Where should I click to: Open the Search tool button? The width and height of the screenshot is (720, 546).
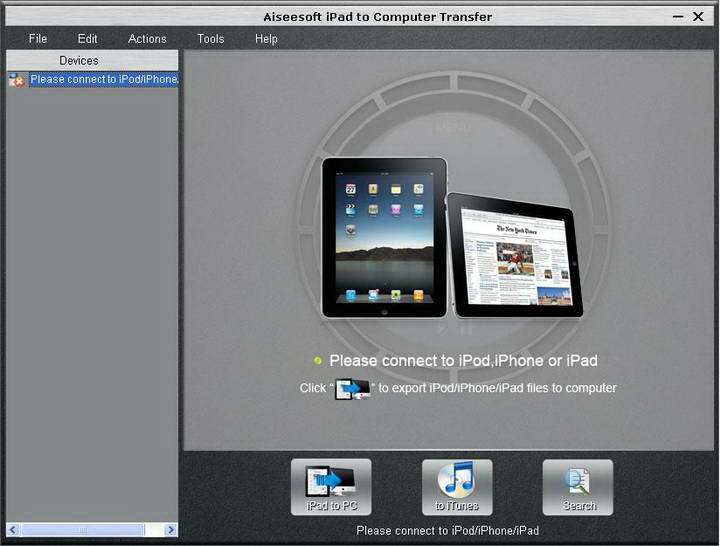(x=578, y=487)
